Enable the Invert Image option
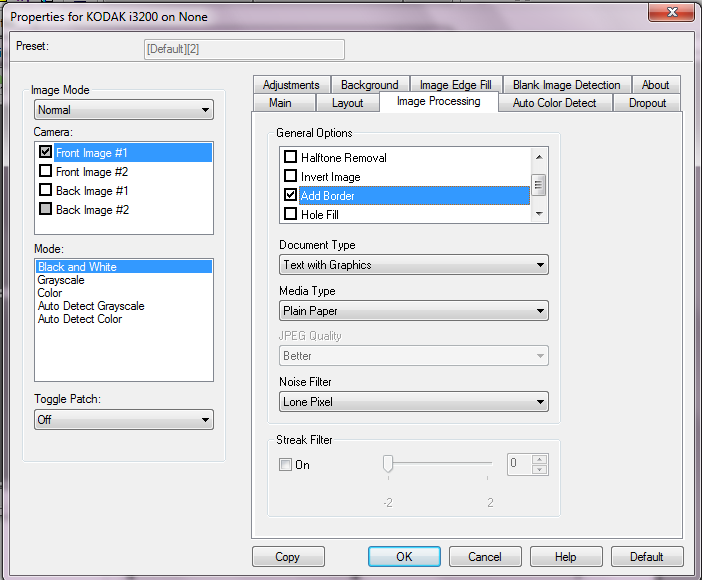702x580 pixels. pos(291,176)
